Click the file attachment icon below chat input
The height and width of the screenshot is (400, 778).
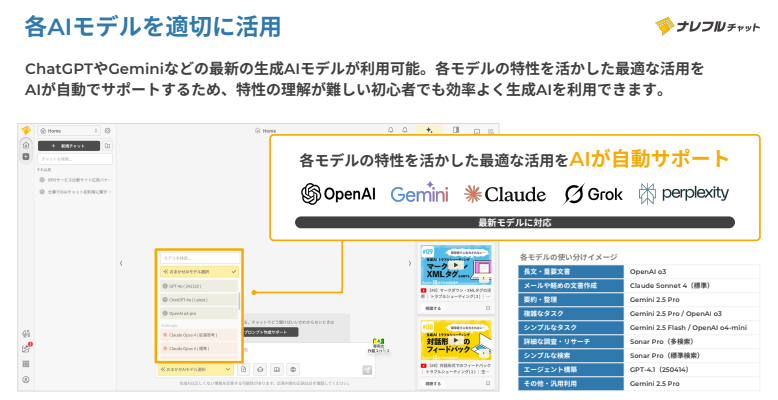pos(244,369)
